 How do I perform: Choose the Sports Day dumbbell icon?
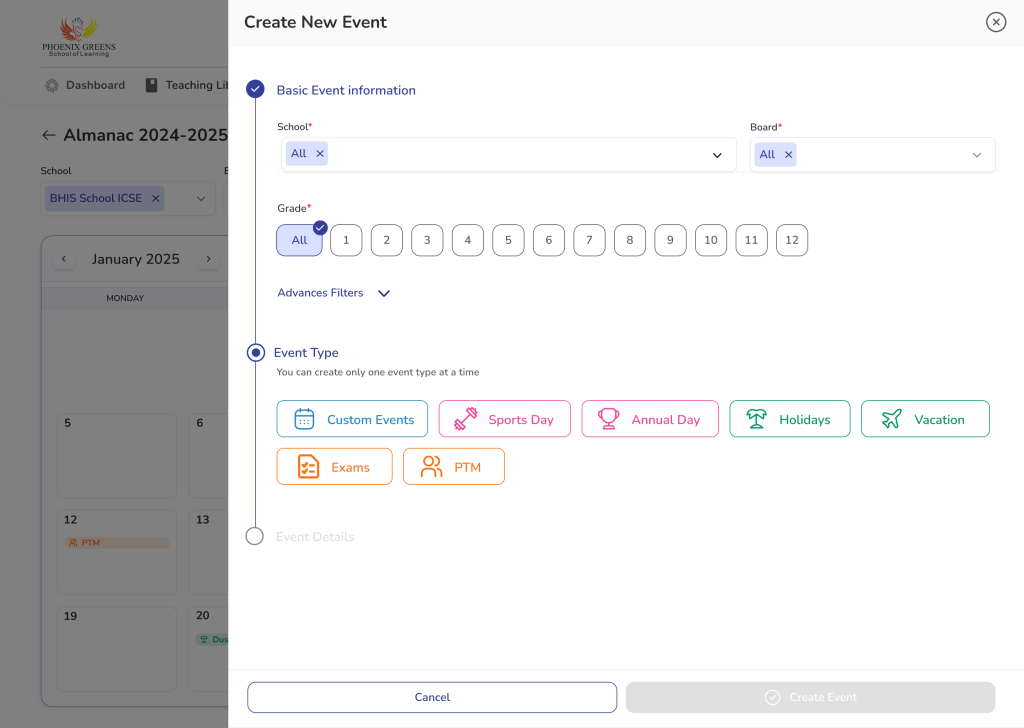coord(466,419)
